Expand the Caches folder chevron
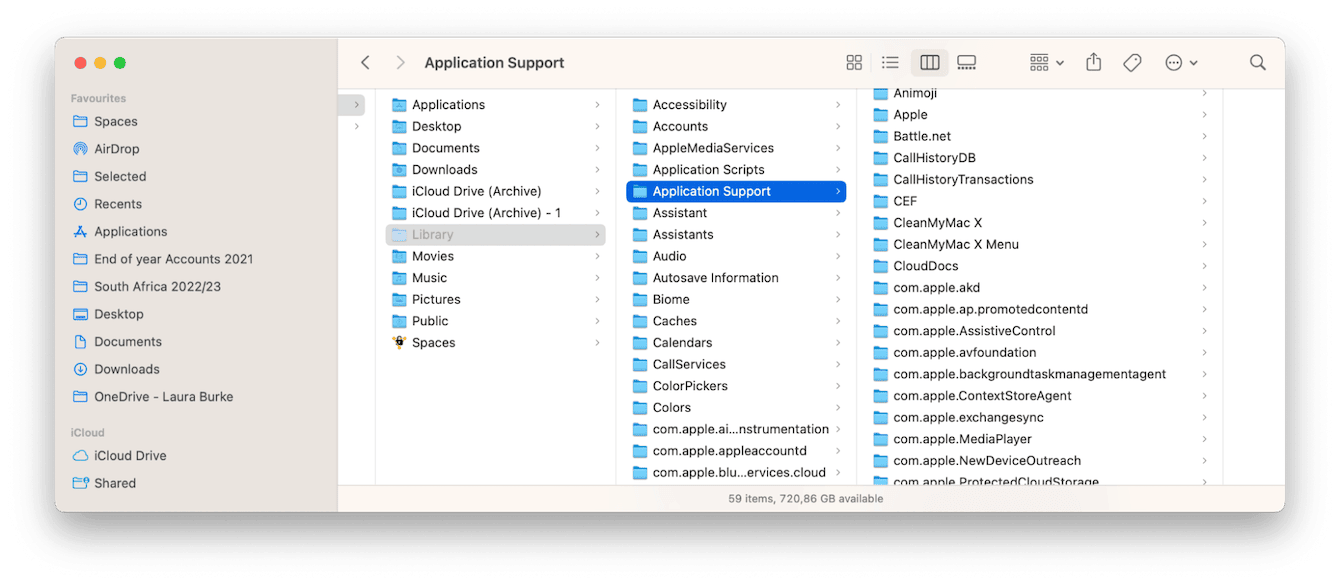 pos(837,321)
